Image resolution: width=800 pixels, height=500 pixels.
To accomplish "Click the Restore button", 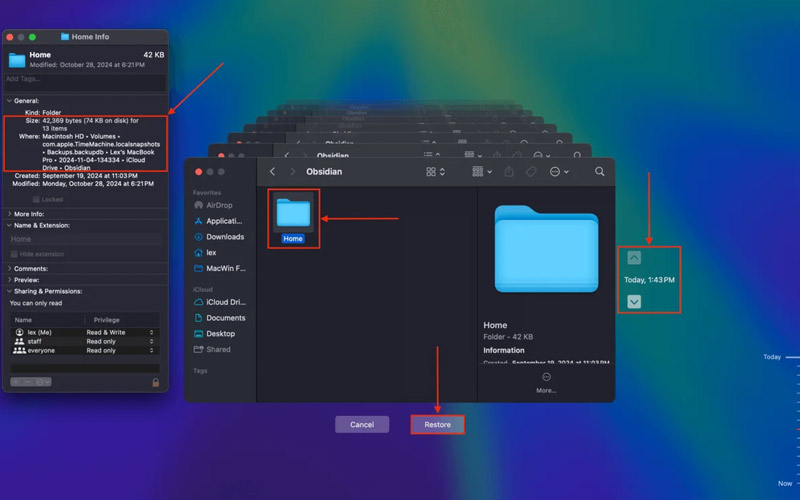I will [x=437, y=425].
